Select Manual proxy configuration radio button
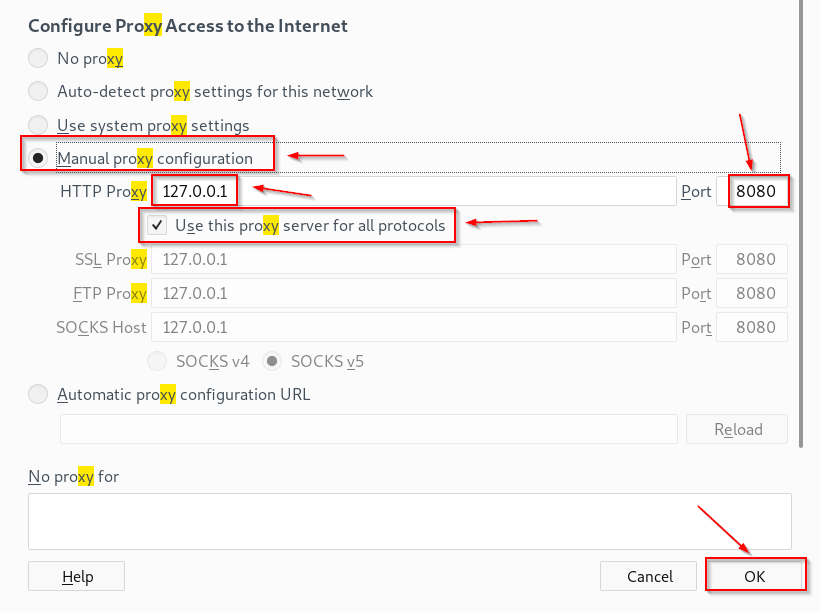This screenshot has width=820, height=612. 38,158
